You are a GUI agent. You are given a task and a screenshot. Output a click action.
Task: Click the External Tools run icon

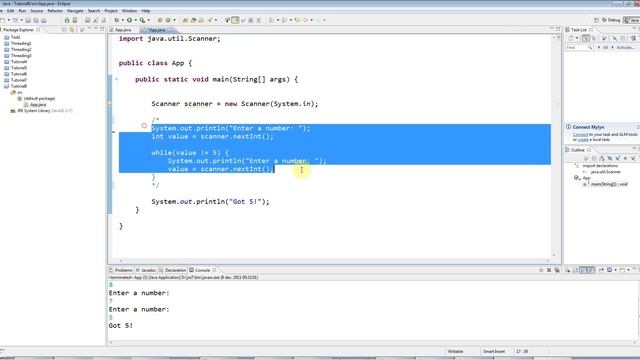click(142, 20)
